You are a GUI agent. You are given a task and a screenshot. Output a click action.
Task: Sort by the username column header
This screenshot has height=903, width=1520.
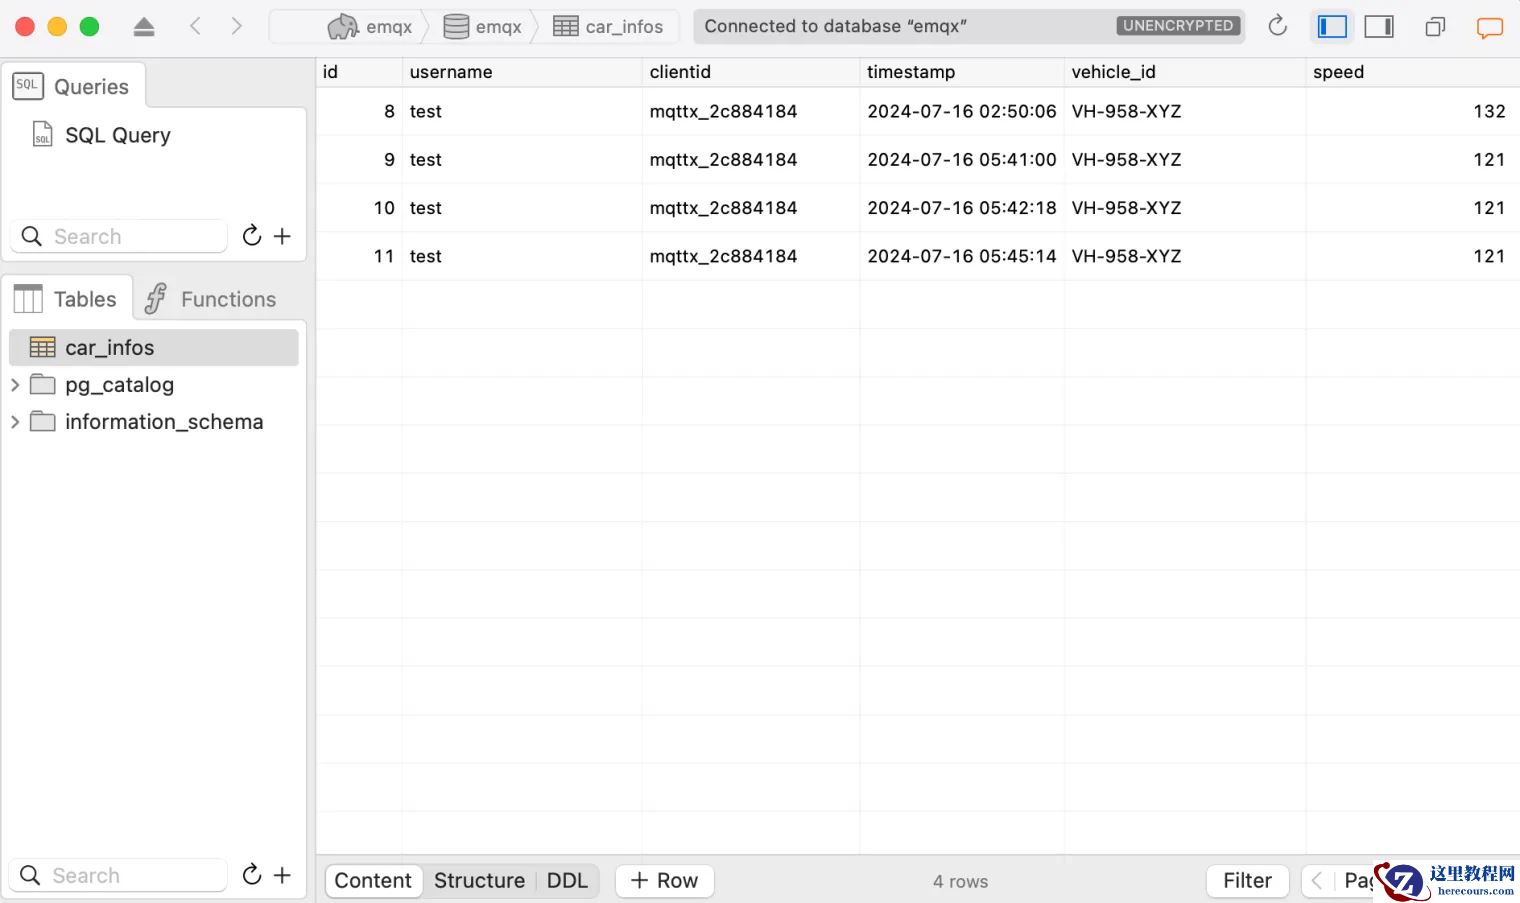pos(522,72)
